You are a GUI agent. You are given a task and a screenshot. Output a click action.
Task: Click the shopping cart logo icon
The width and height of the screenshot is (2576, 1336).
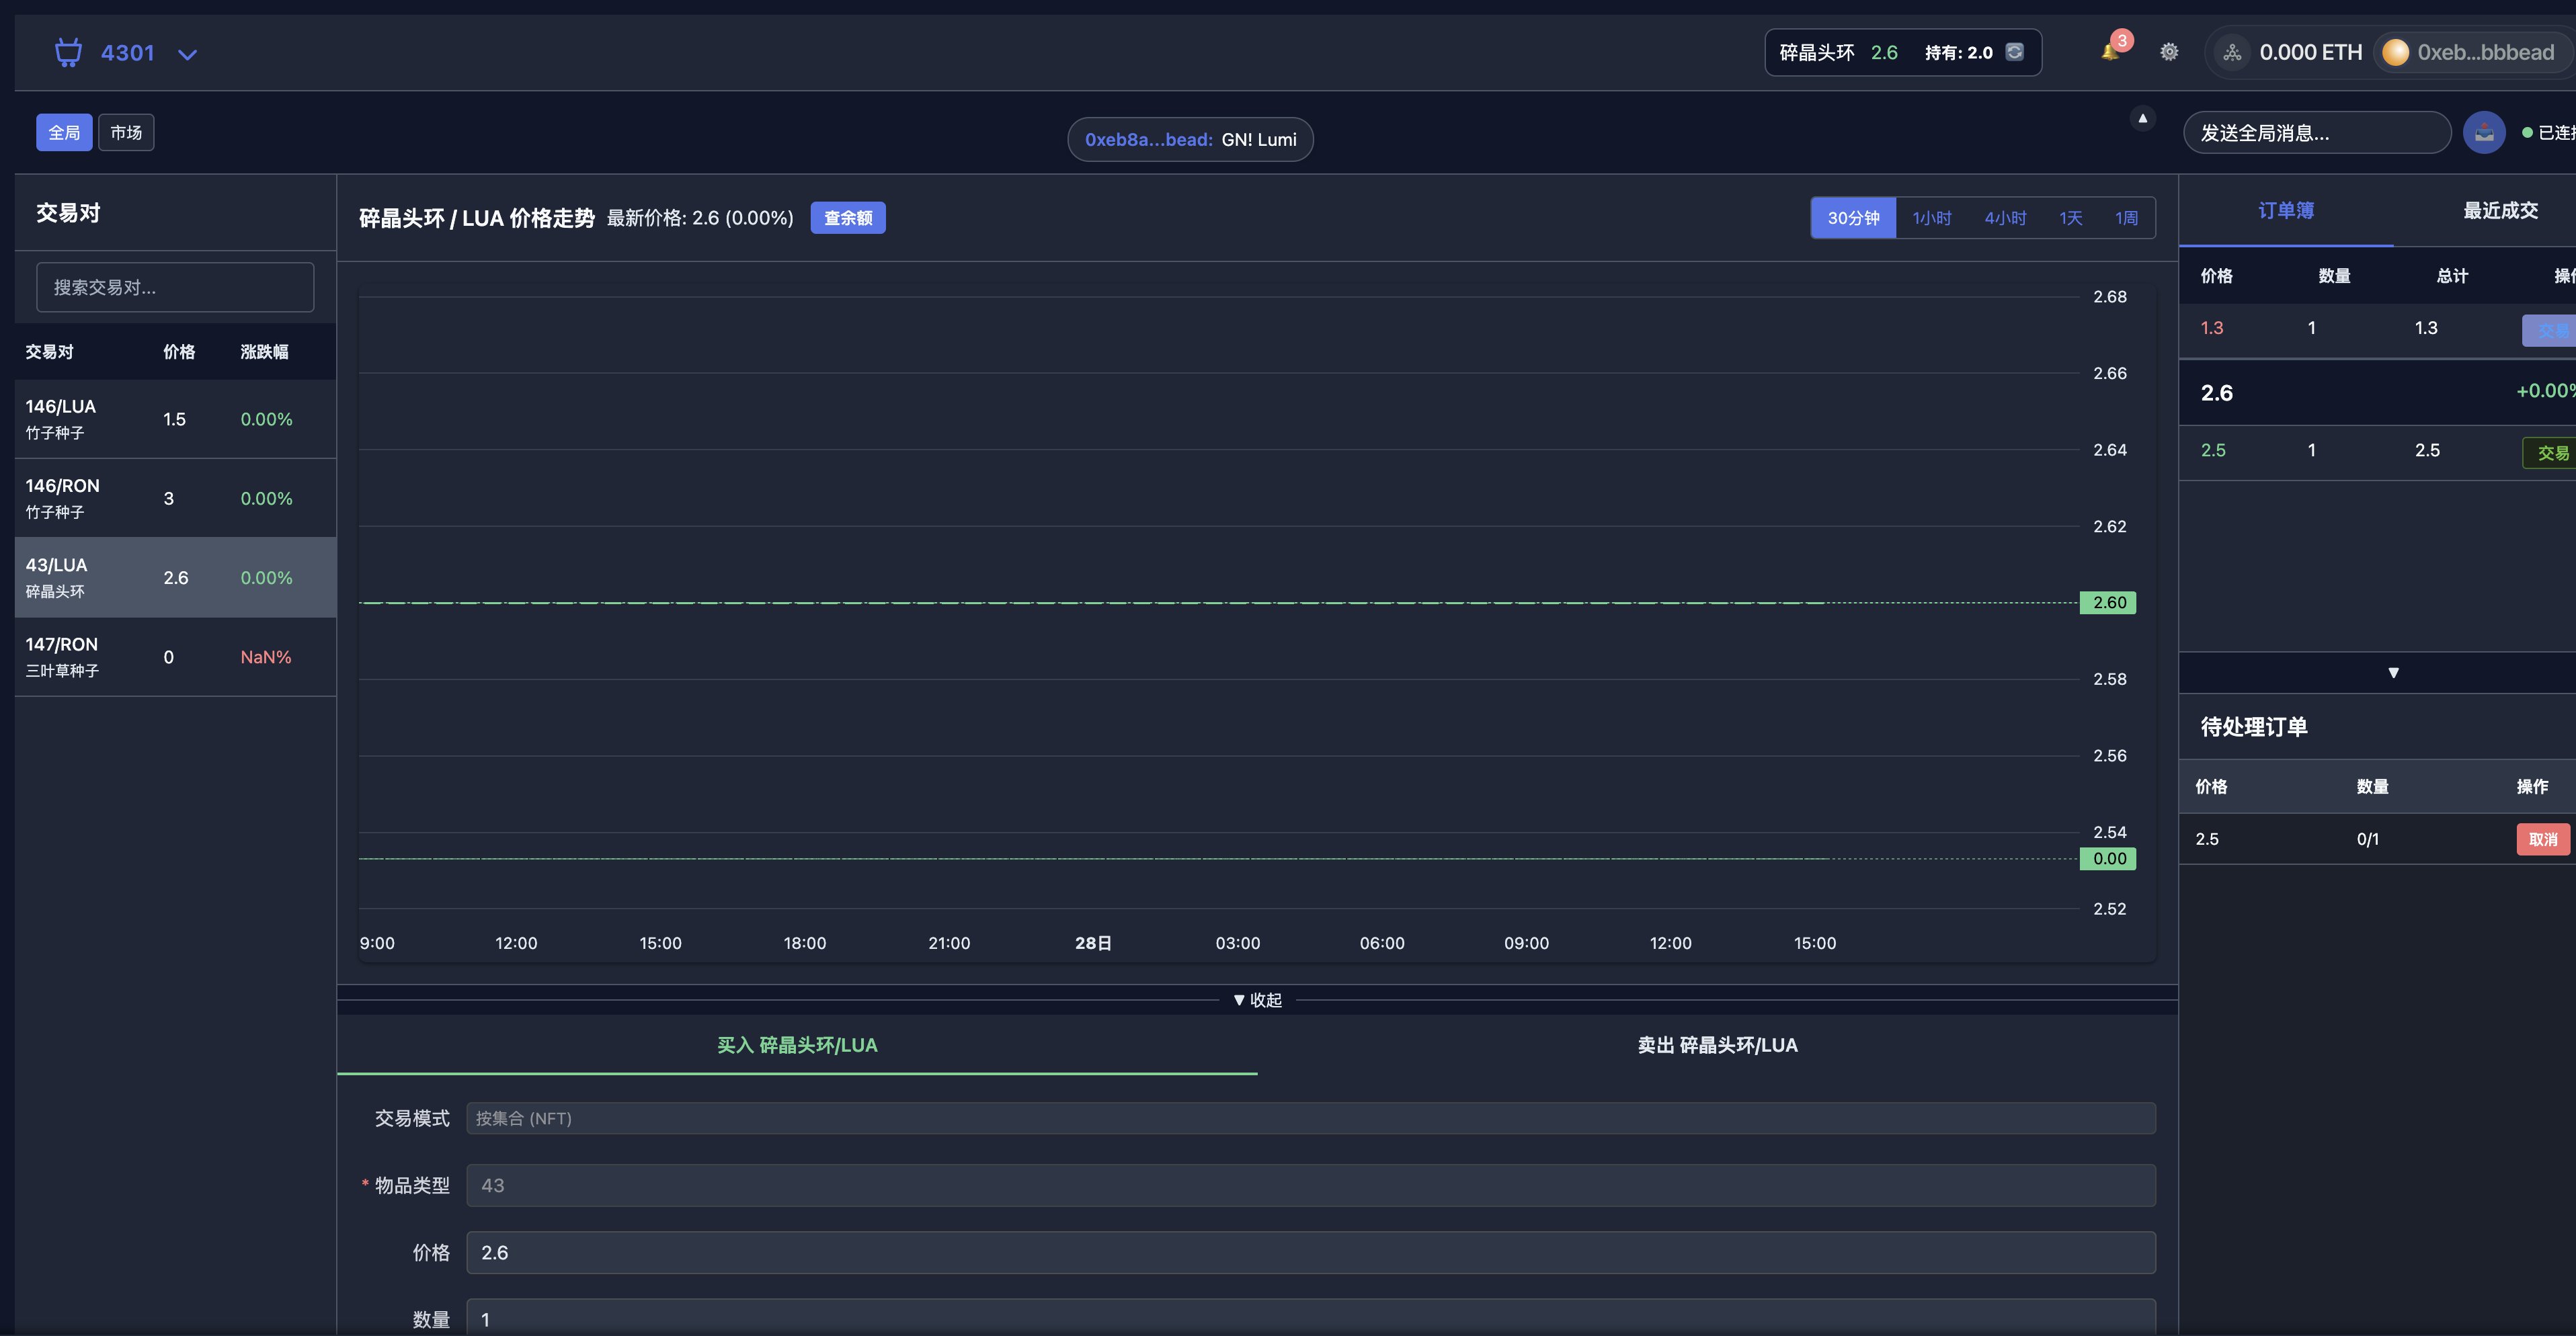coord(68,52)
